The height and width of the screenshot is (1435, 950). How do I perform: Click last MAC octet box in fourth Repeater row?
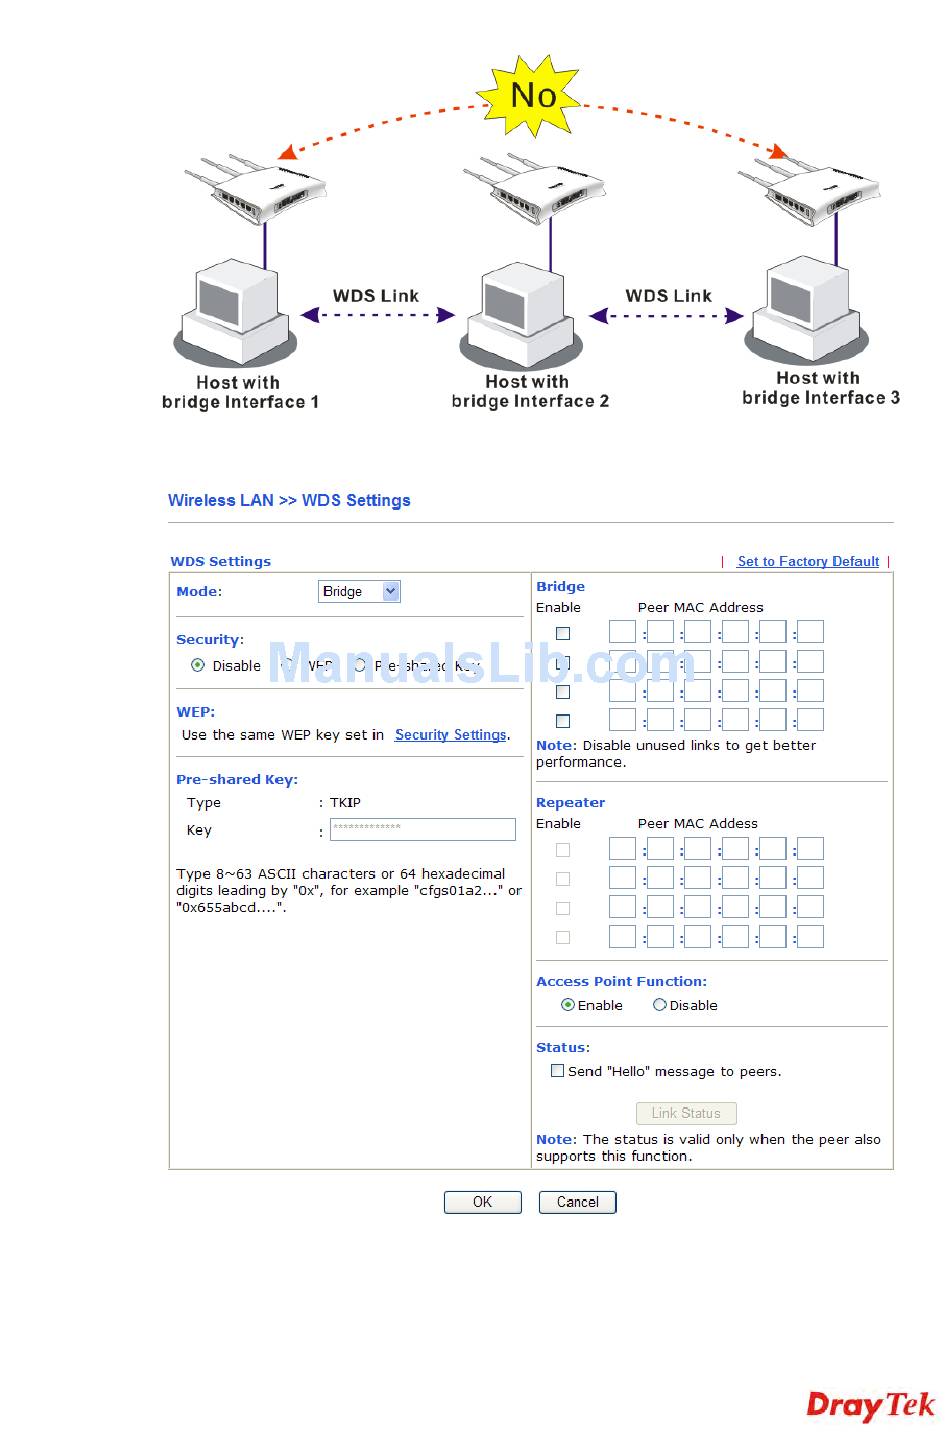(810, 936)
